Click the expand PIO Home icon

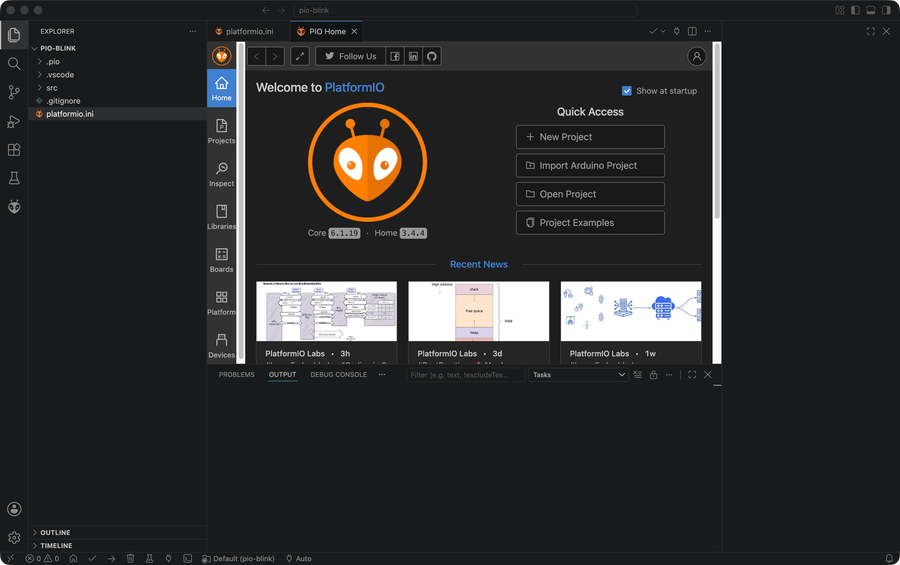[x=300, y=56]
